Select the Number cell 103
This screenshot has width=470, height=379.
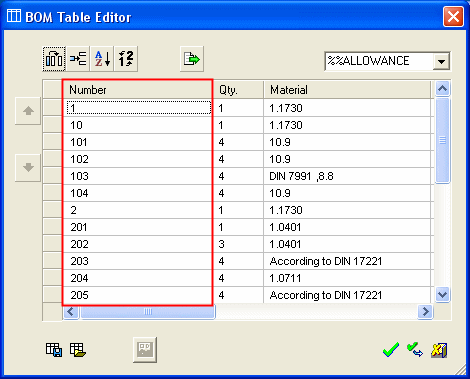(x=137, y=176)
